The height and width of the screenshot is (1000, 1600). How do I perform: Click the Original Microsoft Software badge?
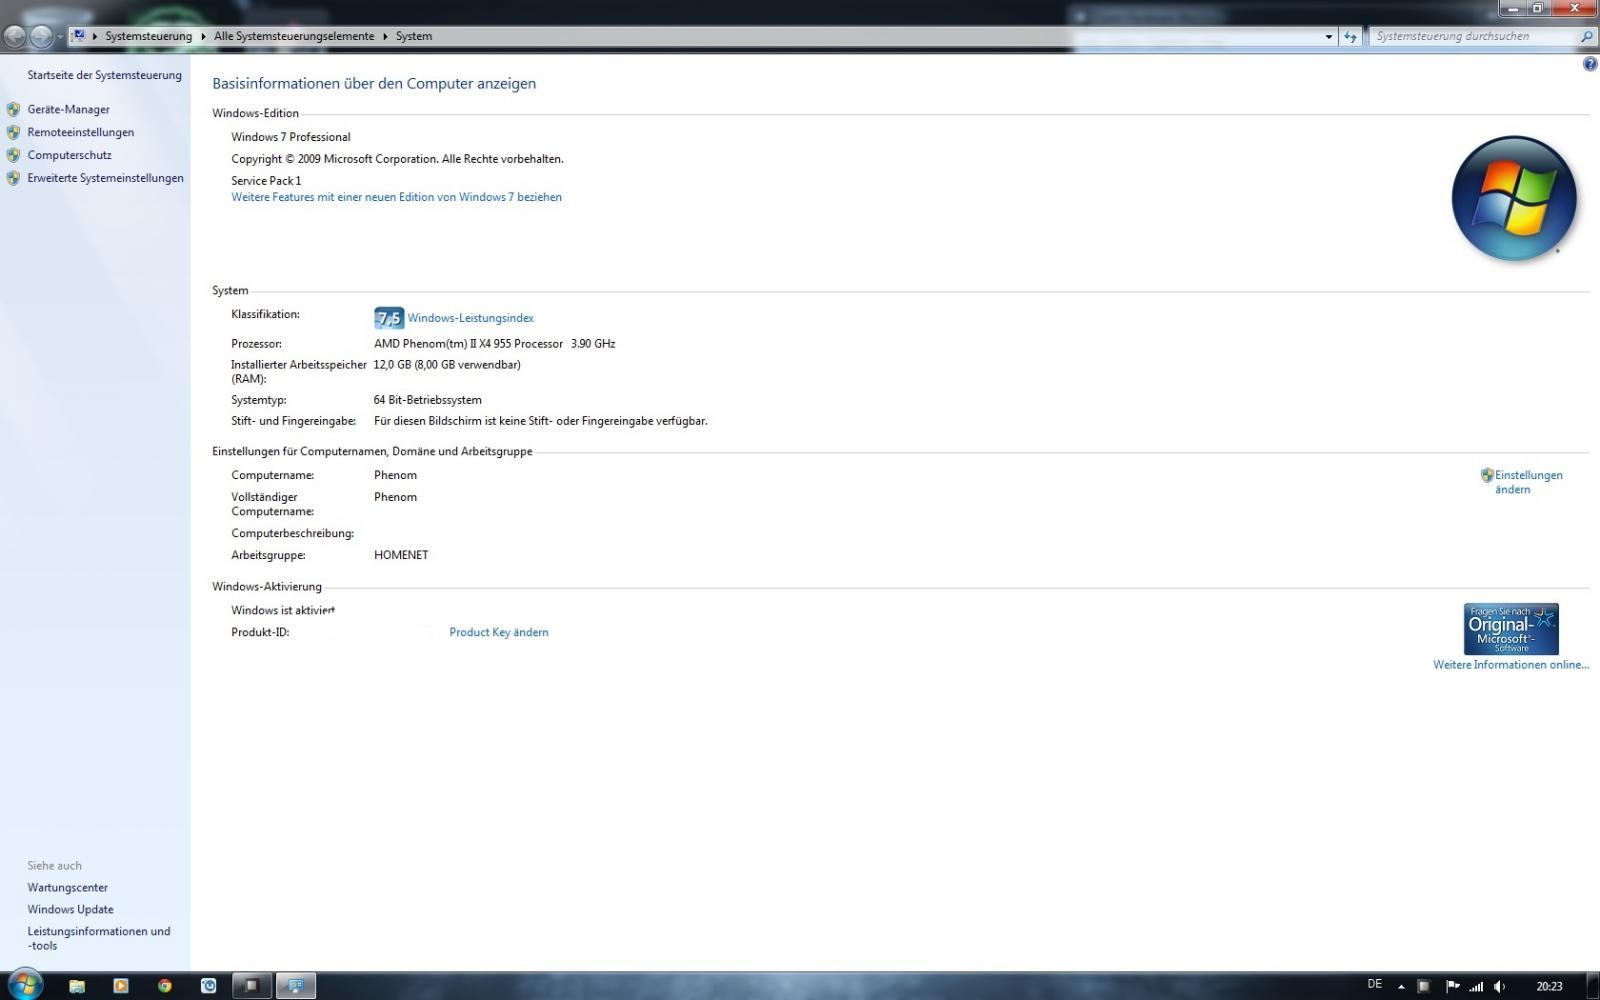pos(1511,629)
